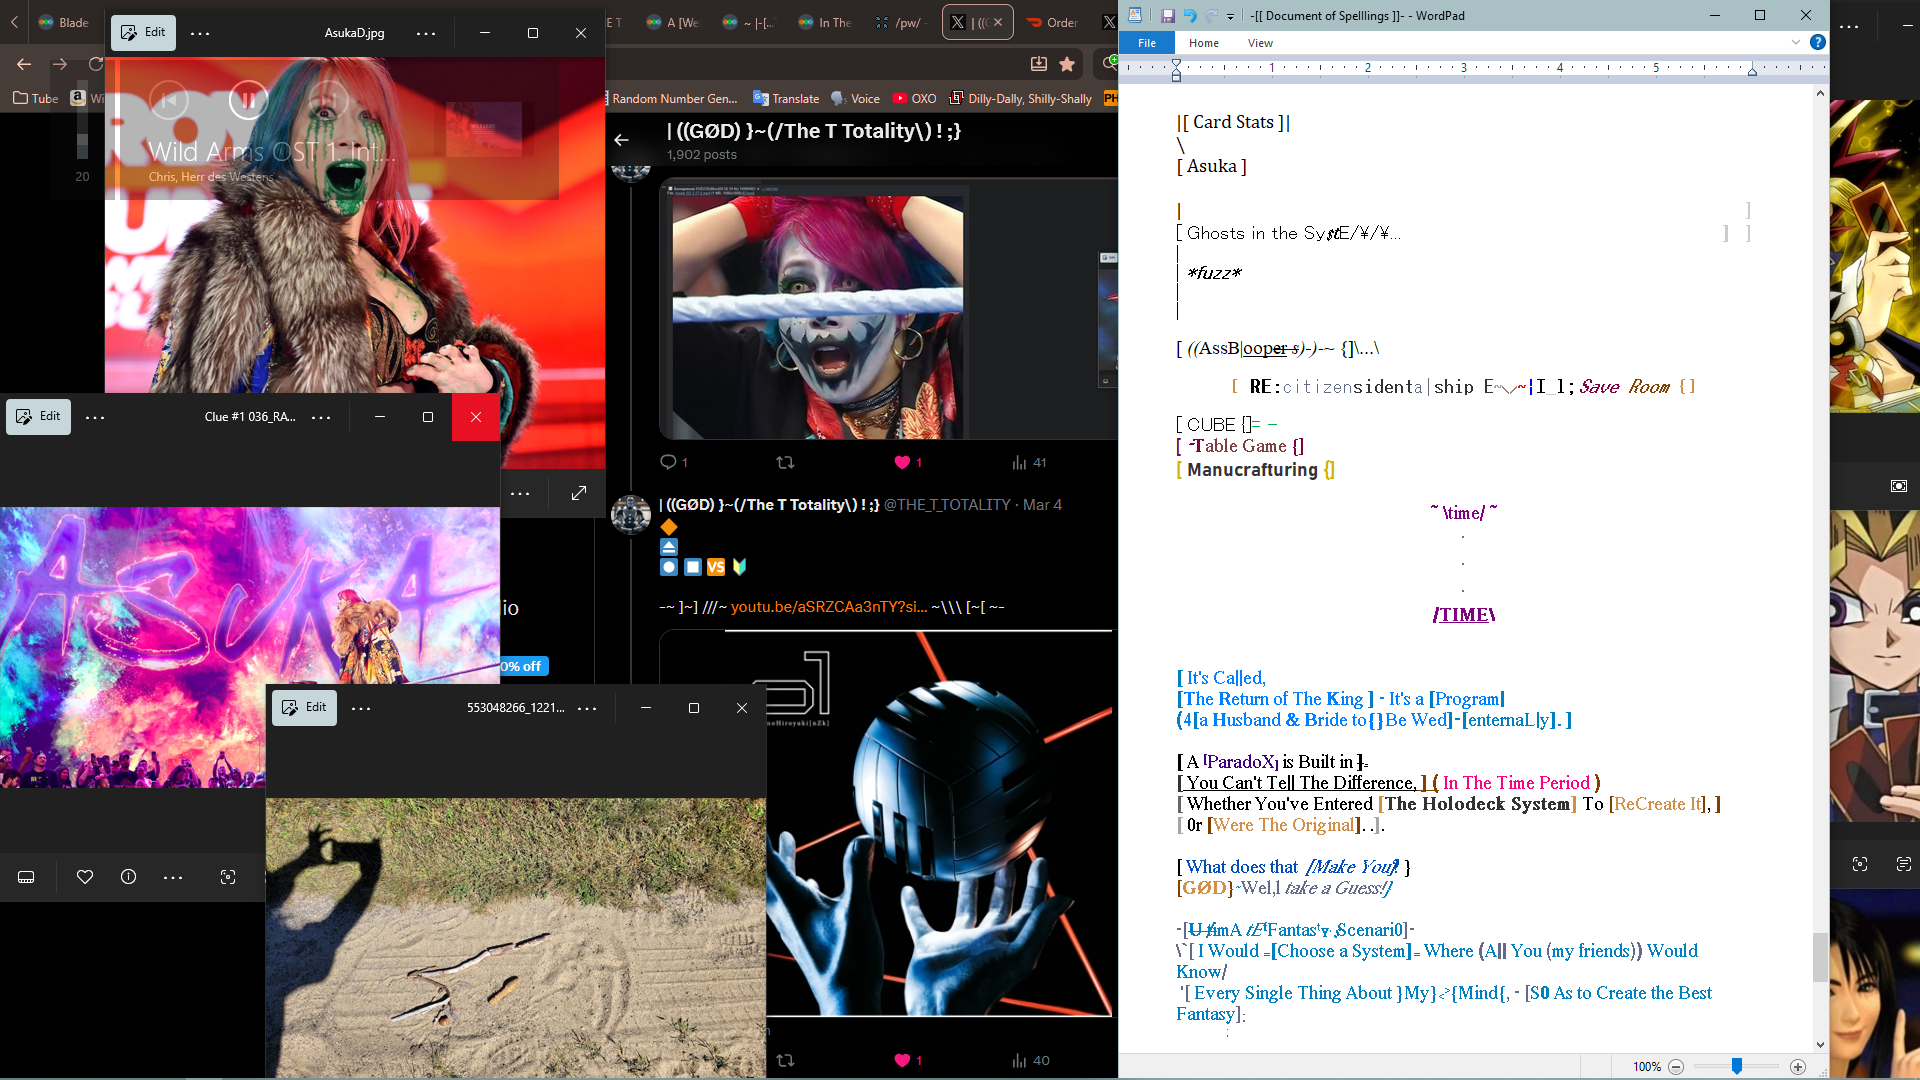Show filmstrip in Clue photo window
1920x1080 pixels.
point(27,877)
